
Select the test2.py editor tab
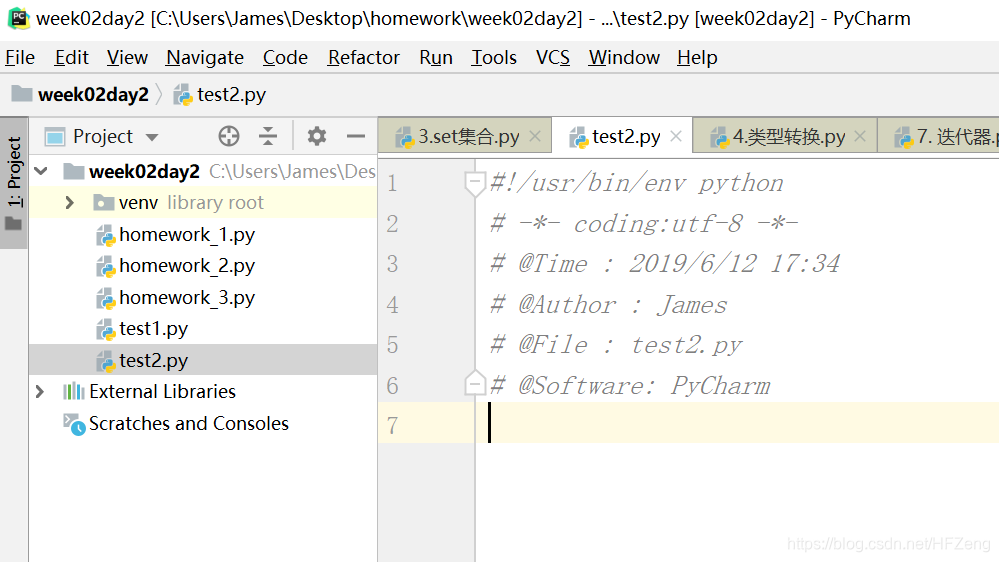[x=622, y=136]
